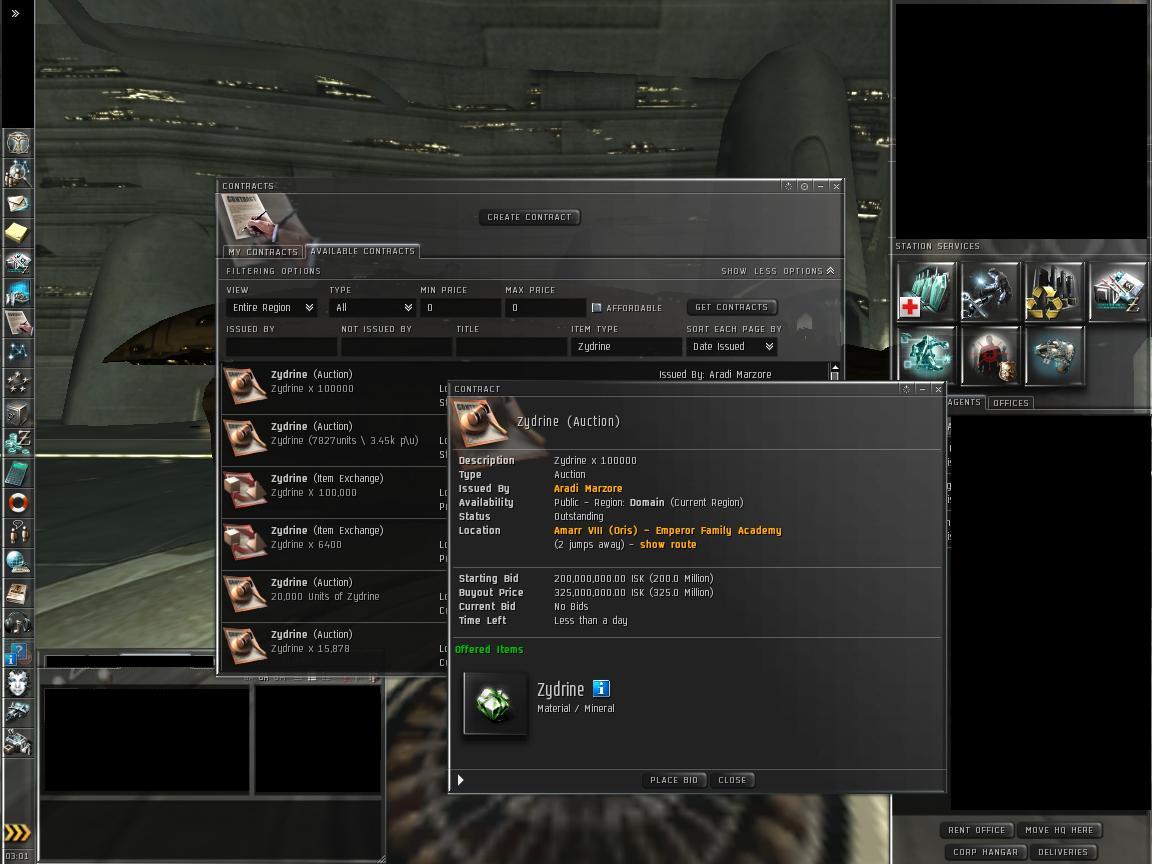Focus the Max Price field

point(544,308)
